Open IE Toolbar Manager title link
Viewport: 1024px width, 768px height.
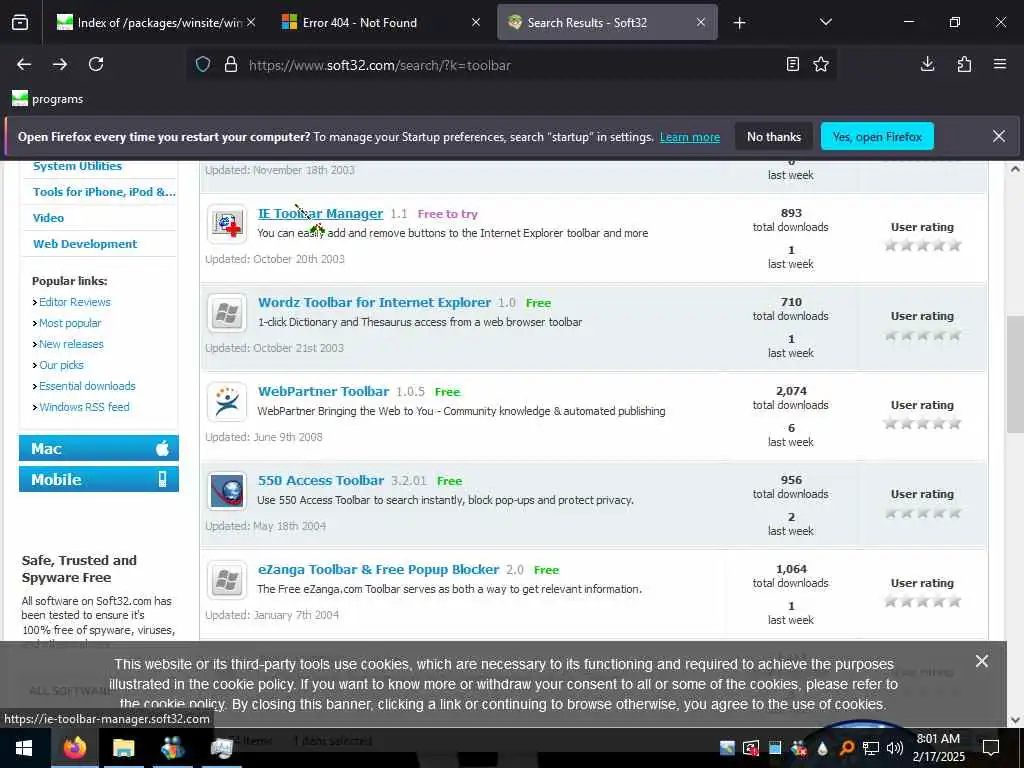tap(321, 214)
